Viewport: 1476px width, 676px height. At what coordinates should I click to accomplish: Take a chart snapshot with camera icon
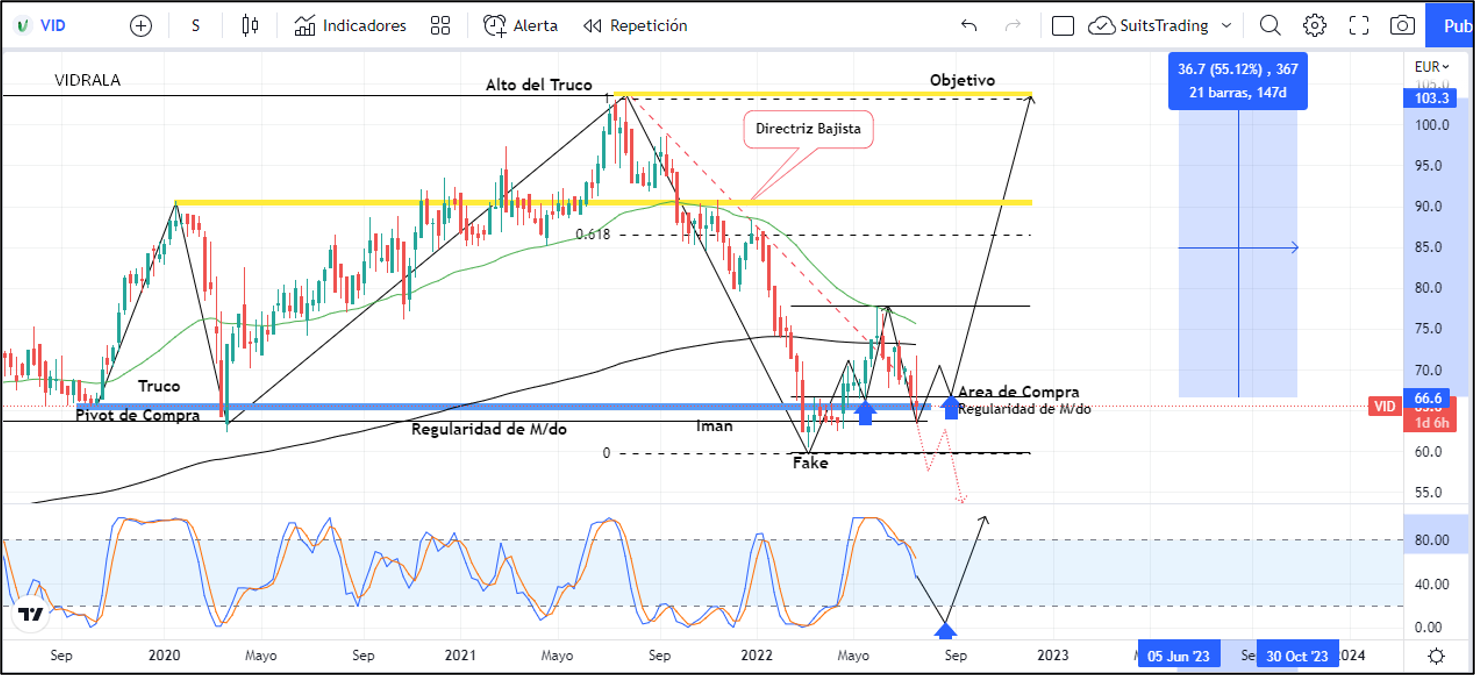[x=1402, y=26]
